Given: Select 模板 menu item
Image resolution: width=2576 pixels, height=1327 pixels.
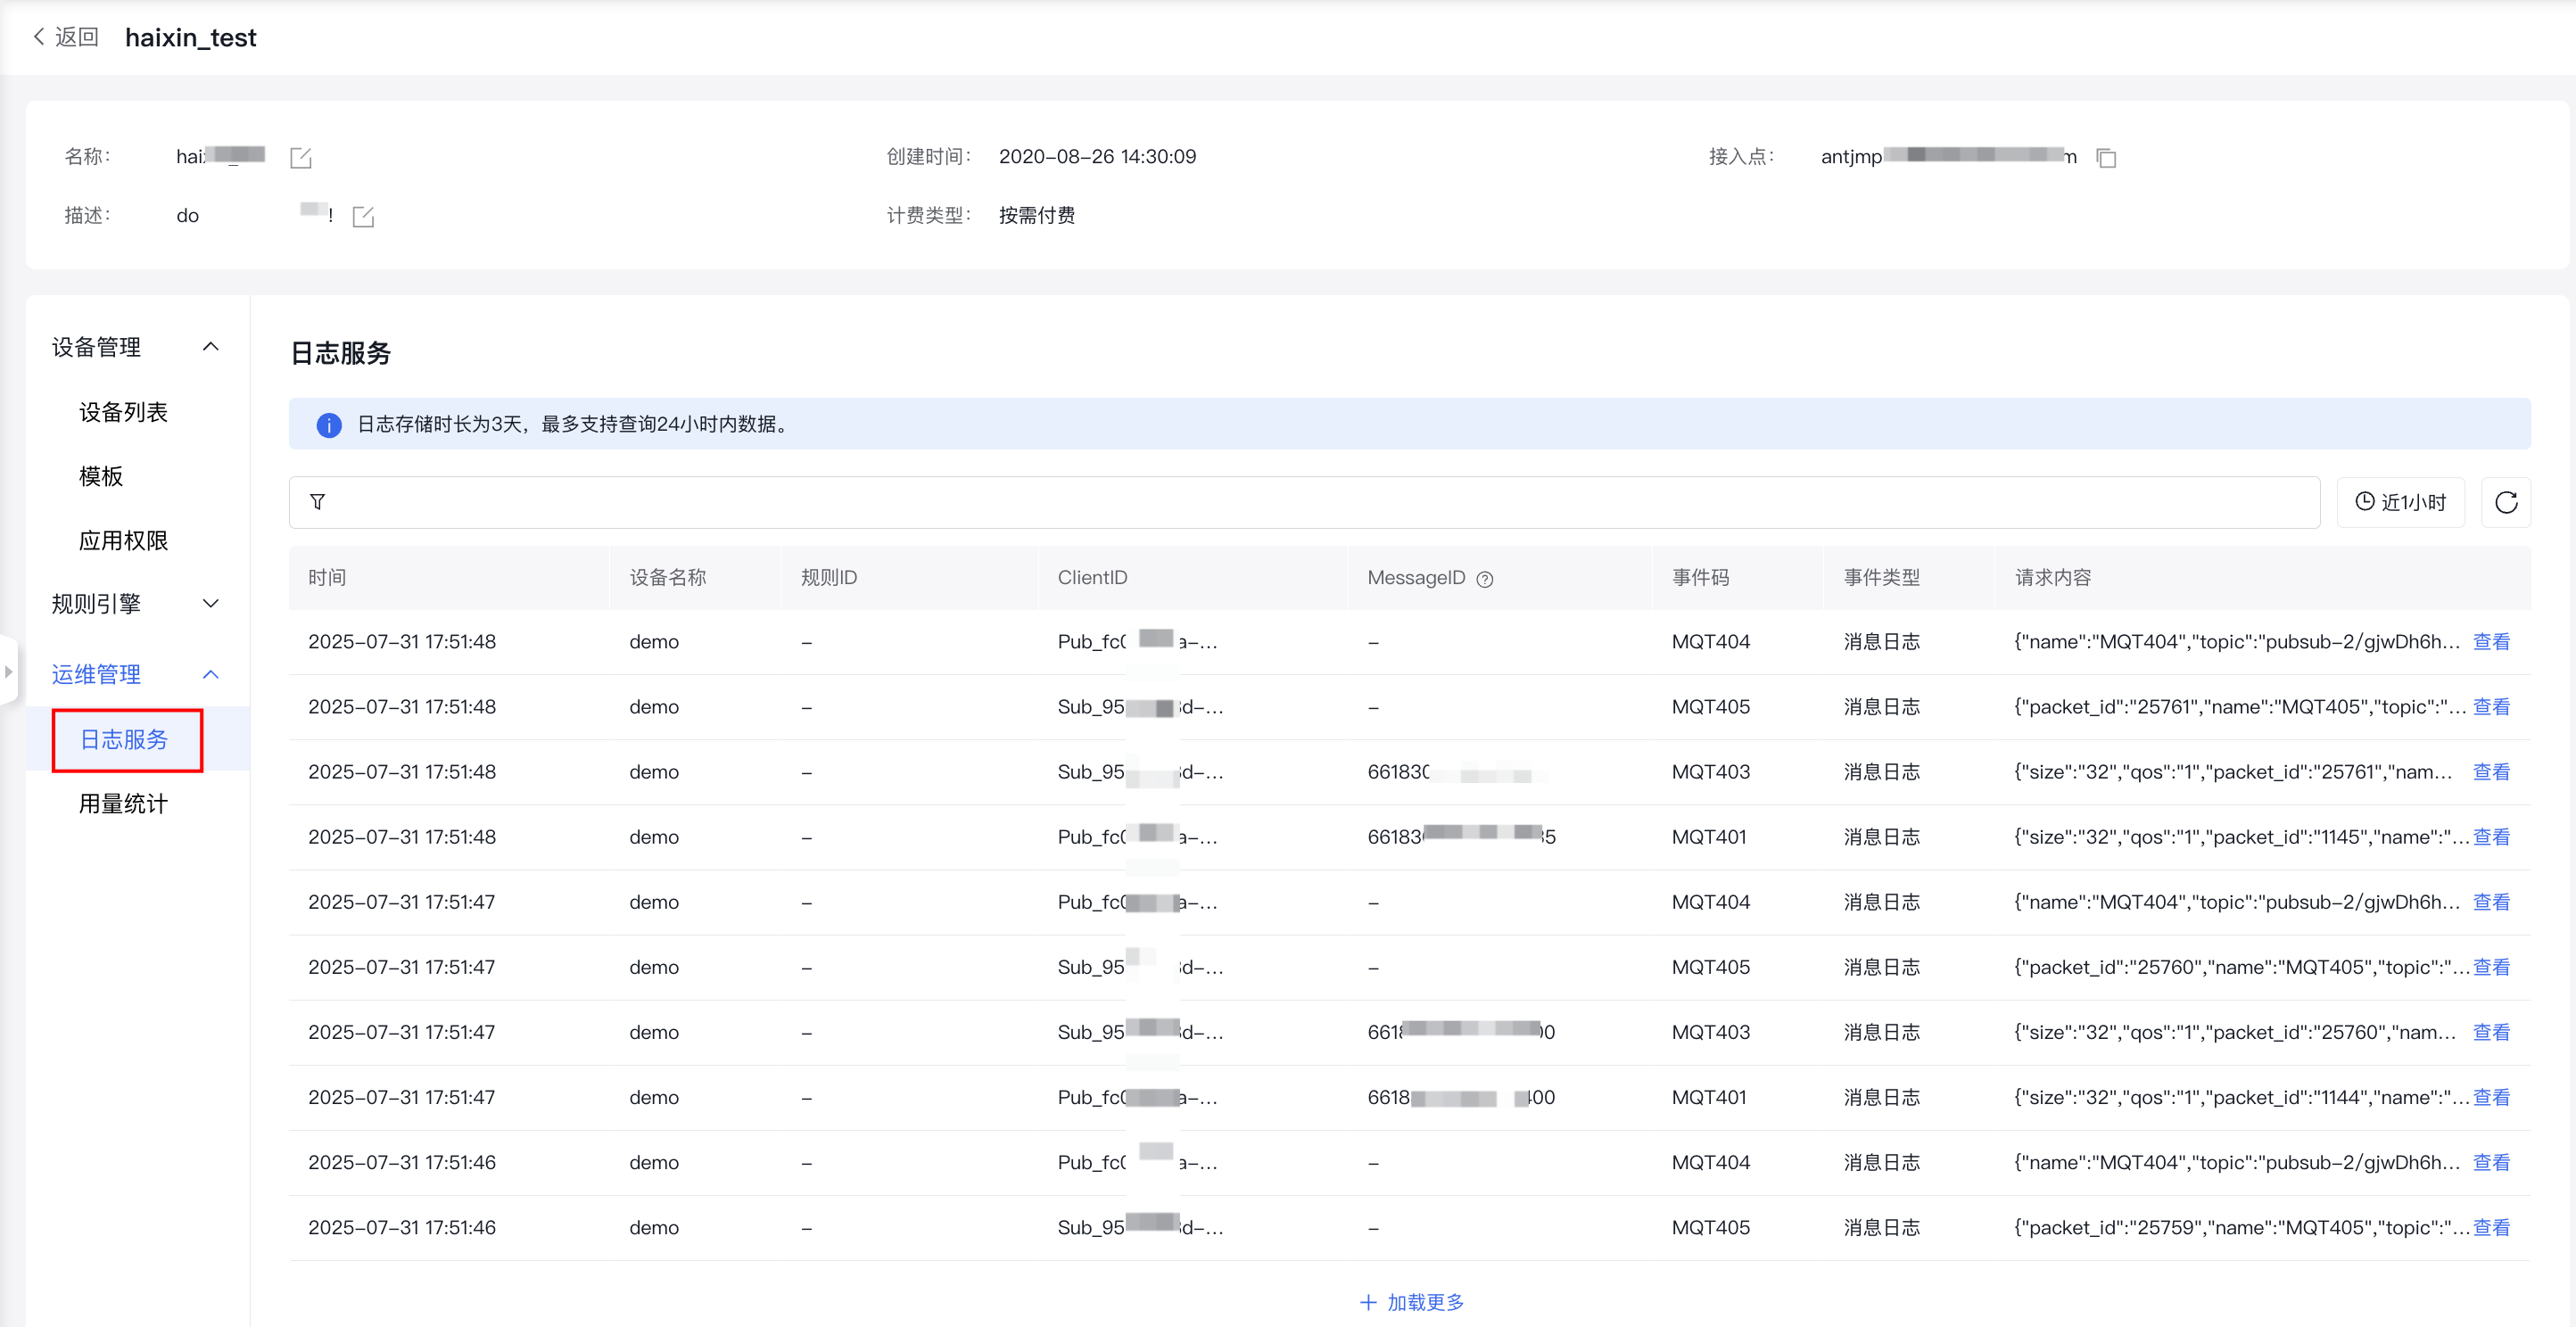Looking at the screenshot, I should coord(101,476).
